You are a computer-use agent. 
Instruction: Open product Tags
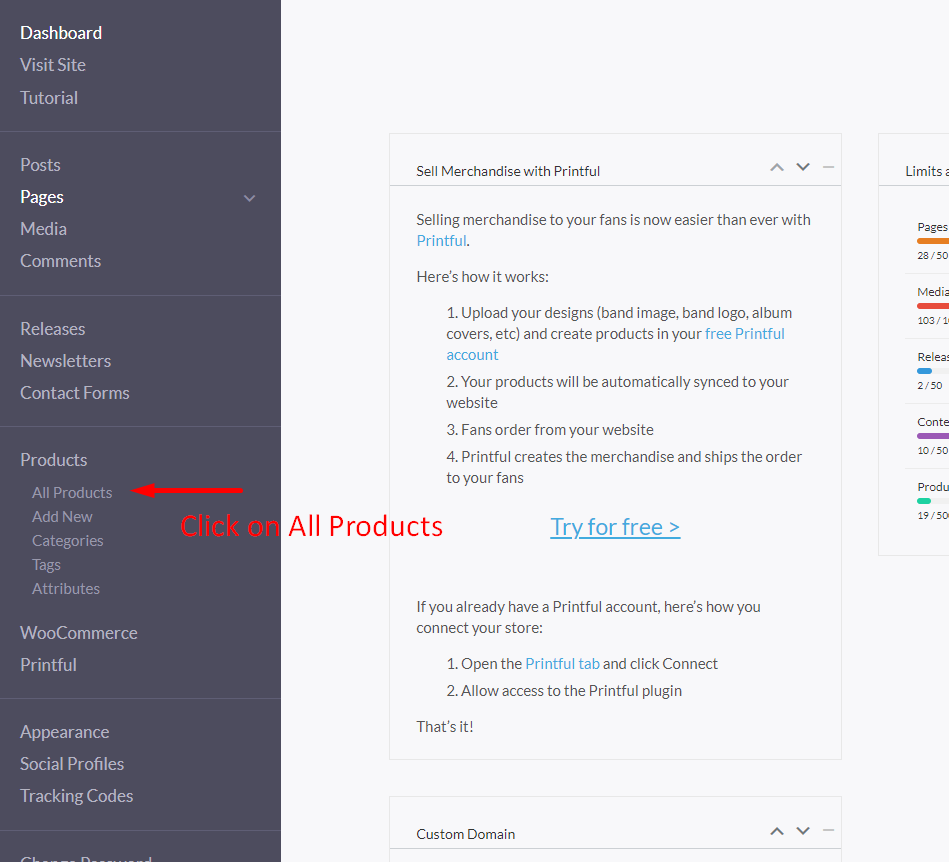(x=47, y=565)
